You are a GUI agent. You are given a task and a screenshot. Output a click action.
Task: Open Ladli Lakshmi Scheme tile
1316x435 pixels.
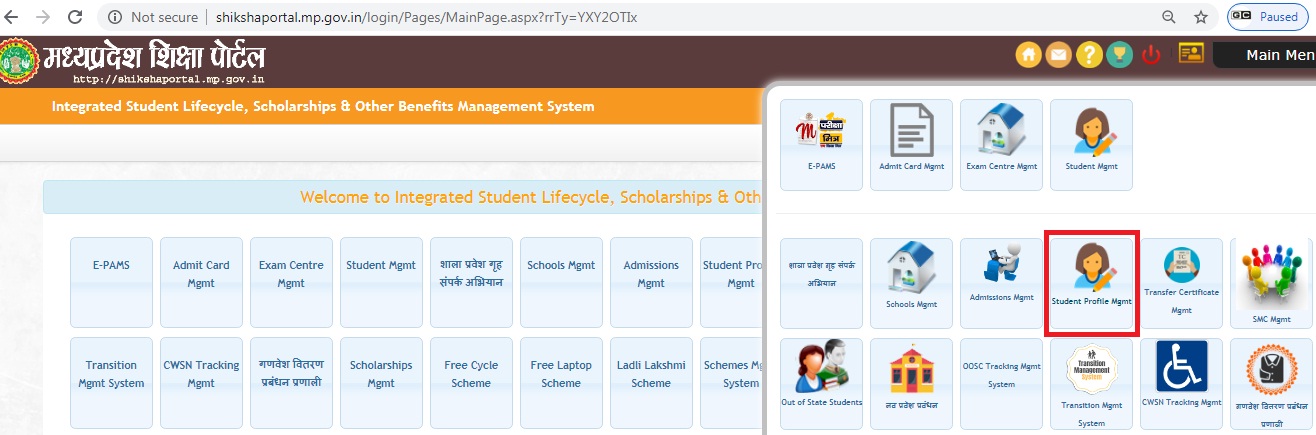click(x=651, y=374)
